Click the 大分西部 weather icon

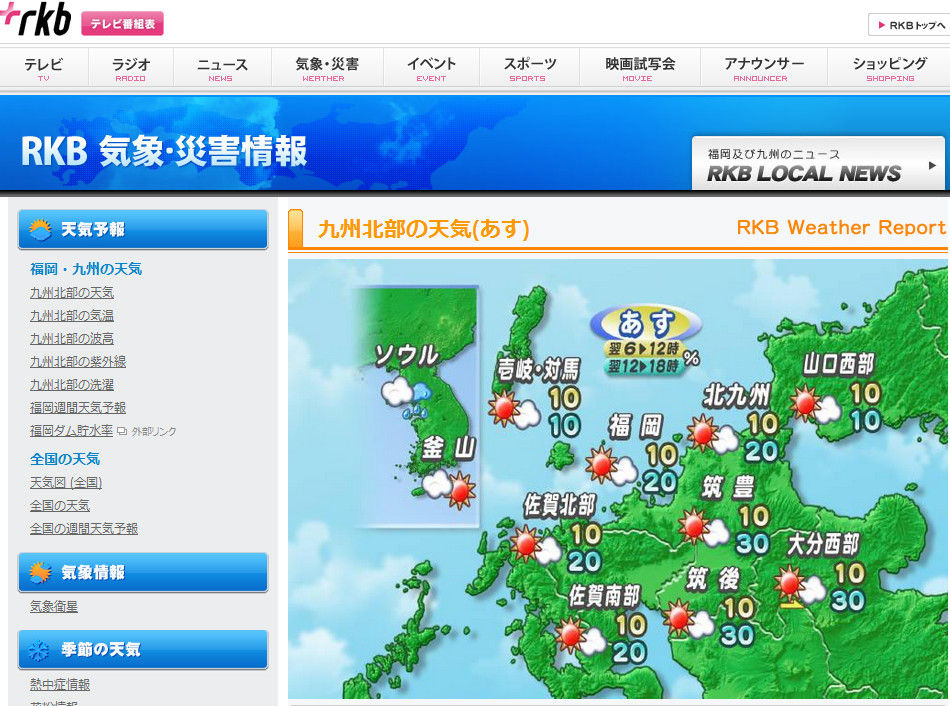tap(800, 584)
